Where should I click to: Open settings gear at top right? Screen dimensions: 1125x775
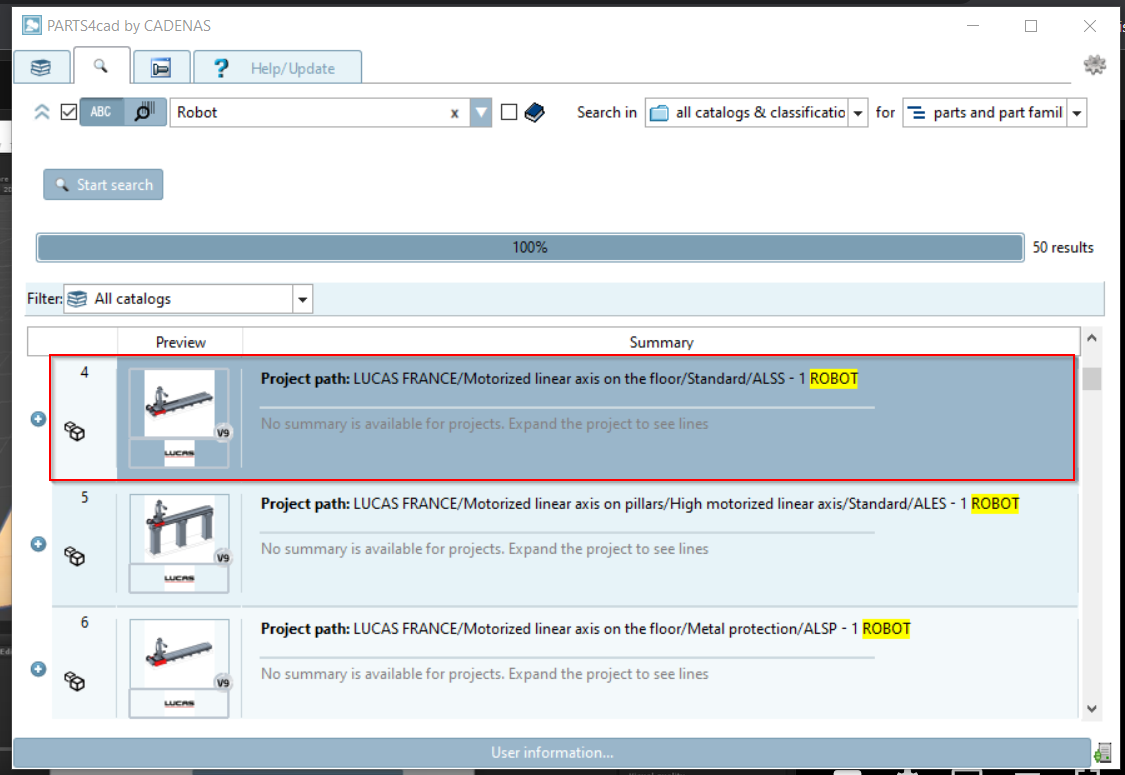[1094, 65]
